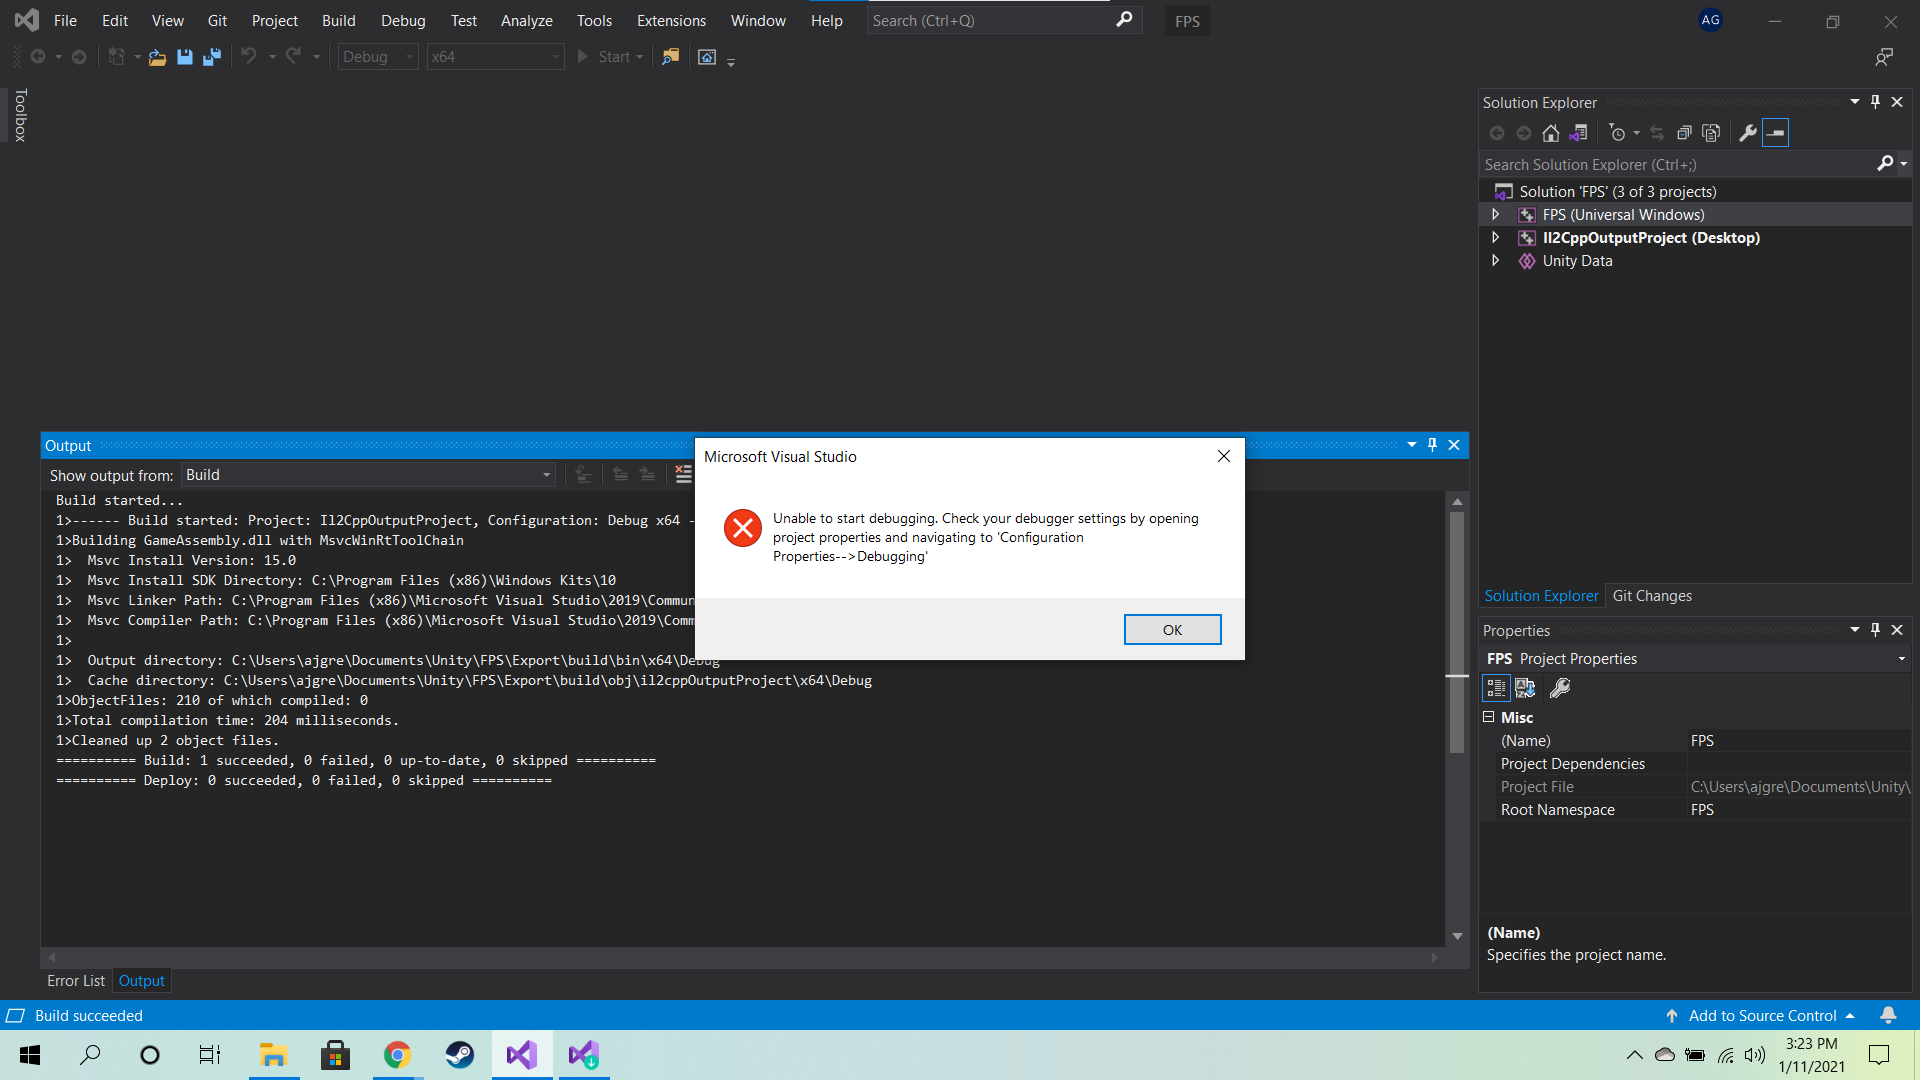The height and width of the screenshot is (1080, 1920).
Task: Switch to the Error List tab
Action: tap(76, 981)
